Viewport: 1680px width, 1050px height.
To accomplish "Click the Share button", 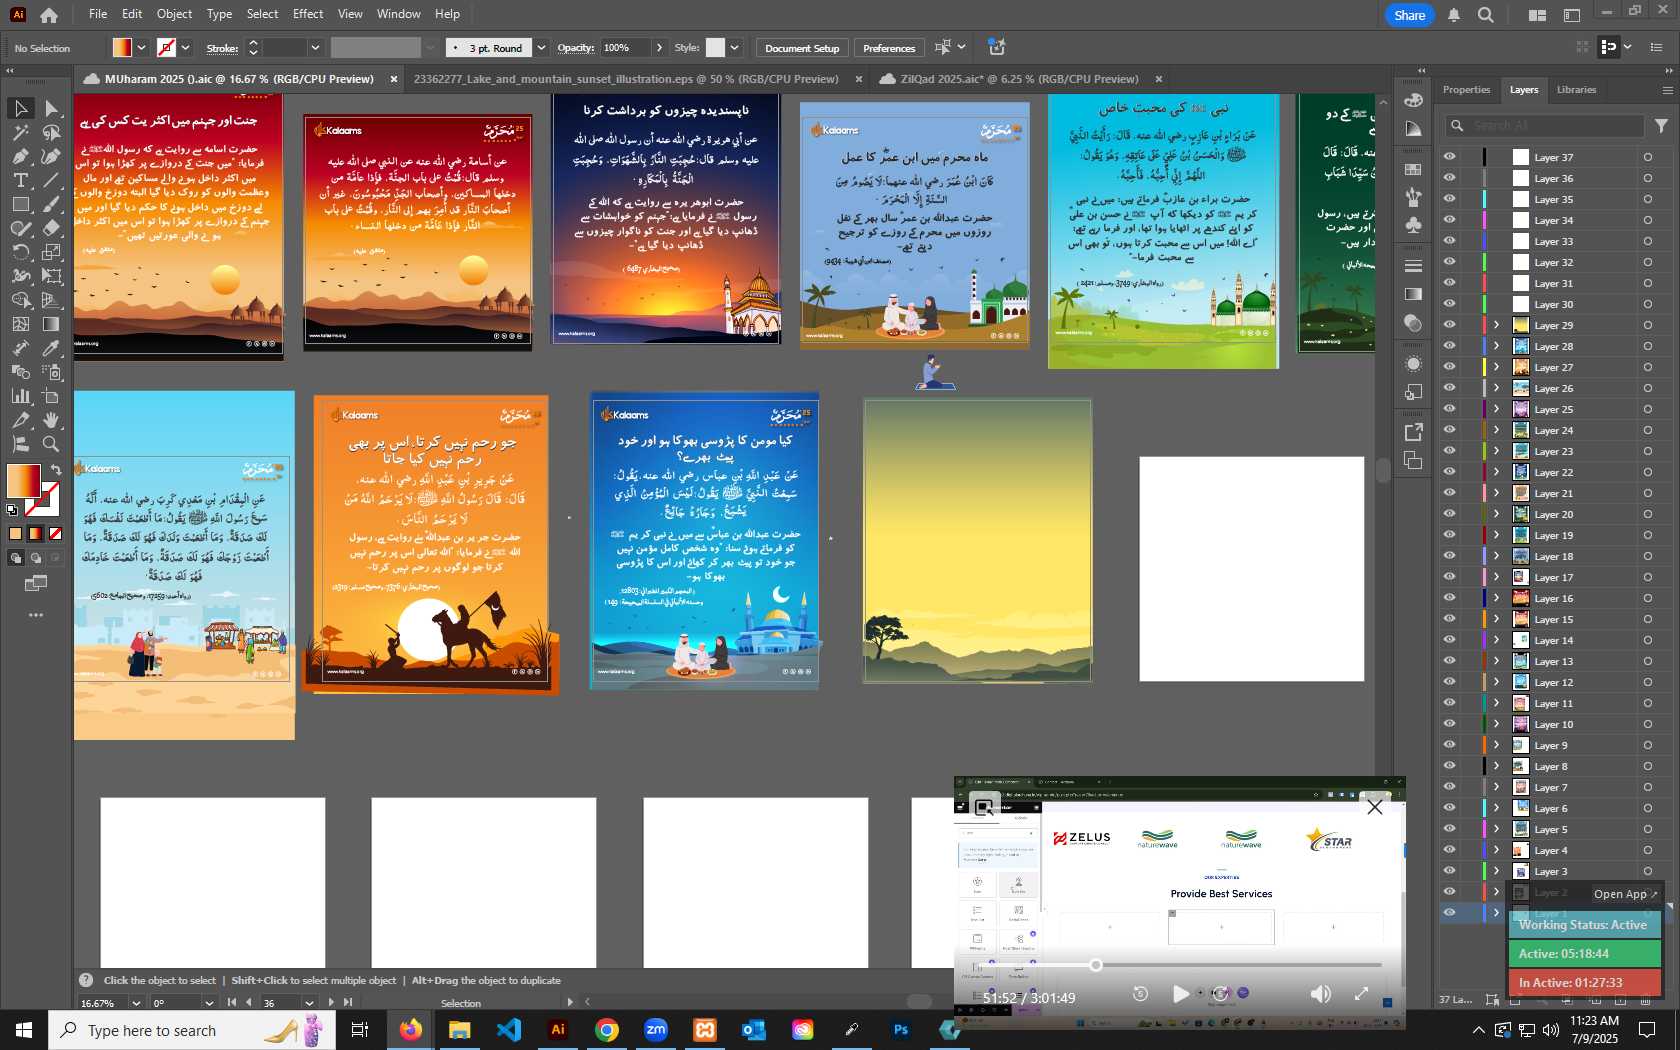I will [x=1410, y=15].
